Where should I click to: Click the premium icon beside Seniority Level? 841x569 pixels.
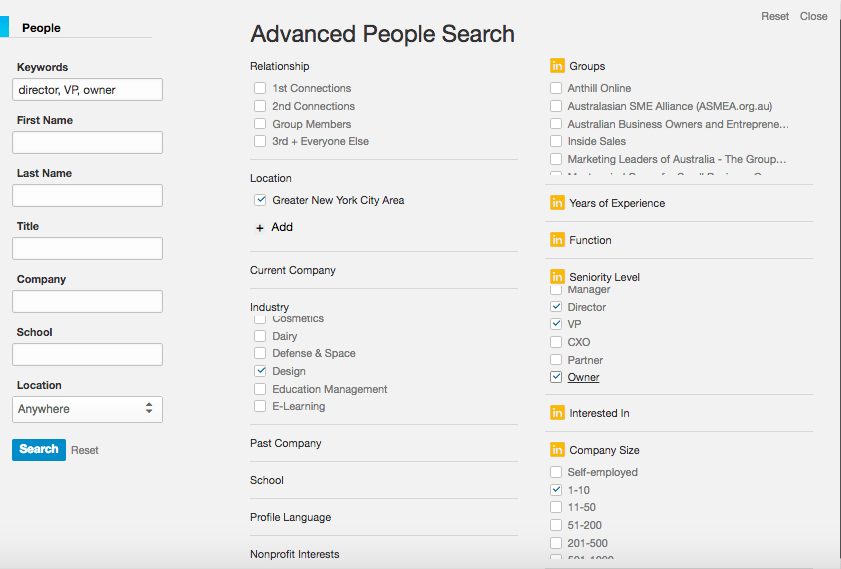click(557, 277)
